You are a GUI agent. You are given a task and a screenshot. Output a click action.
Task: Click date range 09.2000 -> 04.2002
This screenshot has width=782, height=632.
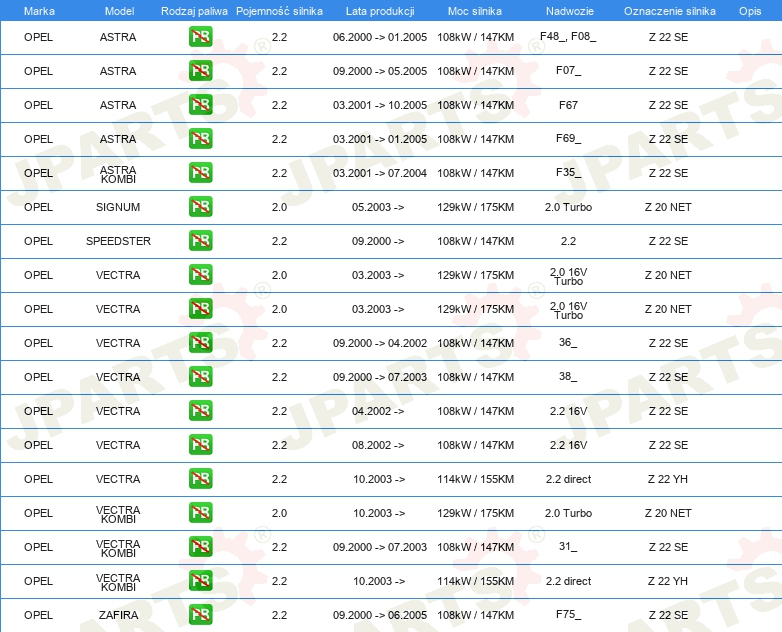click(380, 343)
